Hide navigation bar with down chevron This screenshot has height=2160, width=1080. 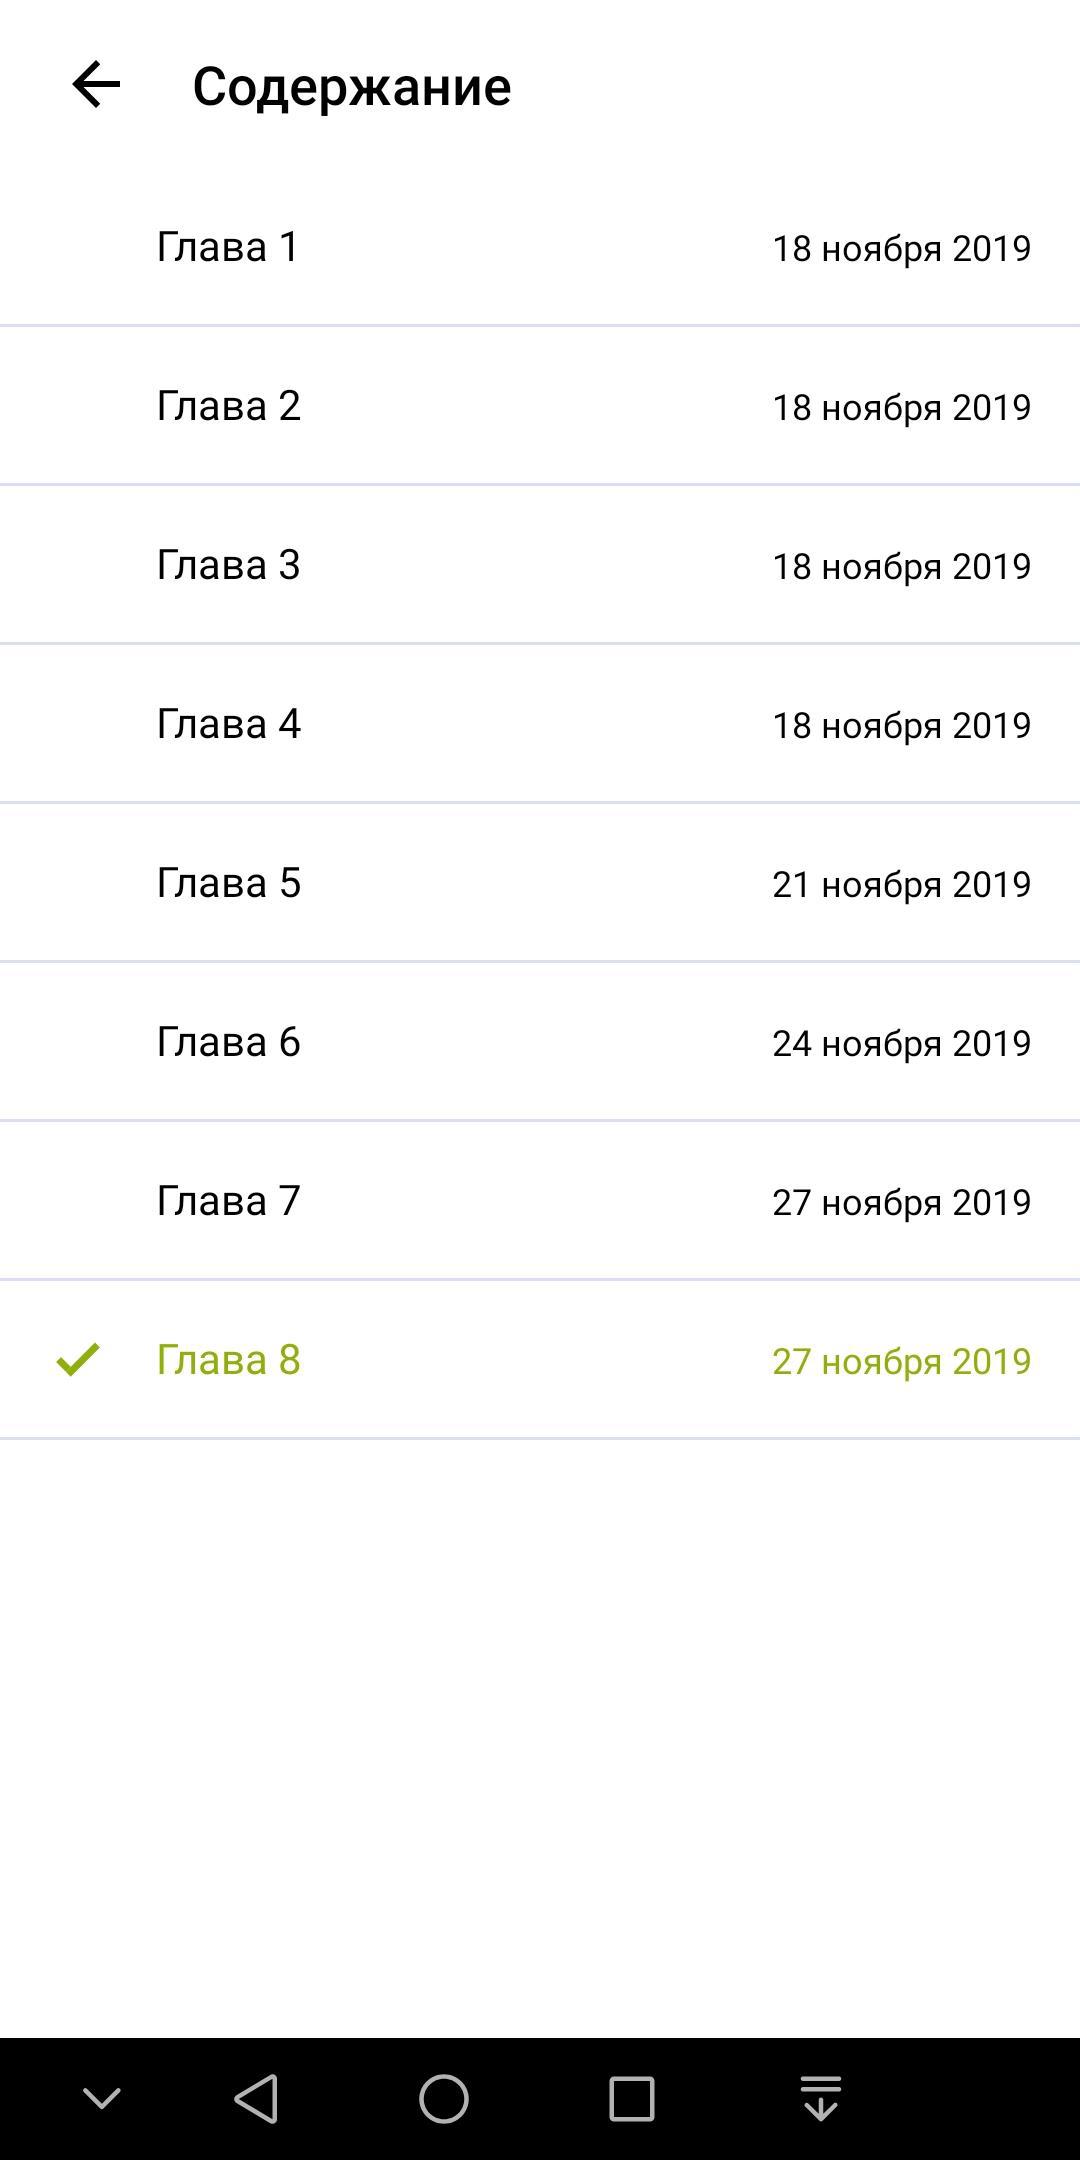click(101, 2098)
